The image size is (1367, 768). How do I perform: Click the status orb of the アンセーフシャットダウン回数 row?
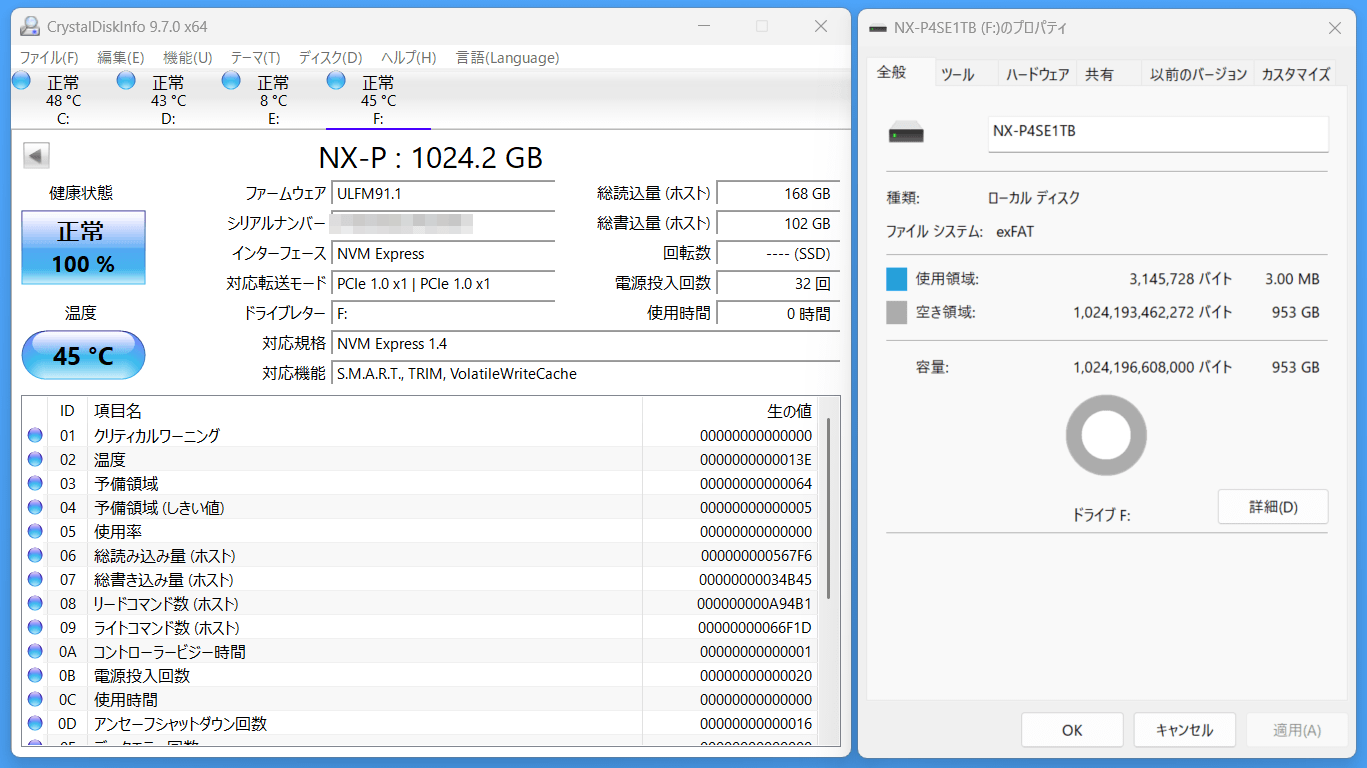point(35,723)
